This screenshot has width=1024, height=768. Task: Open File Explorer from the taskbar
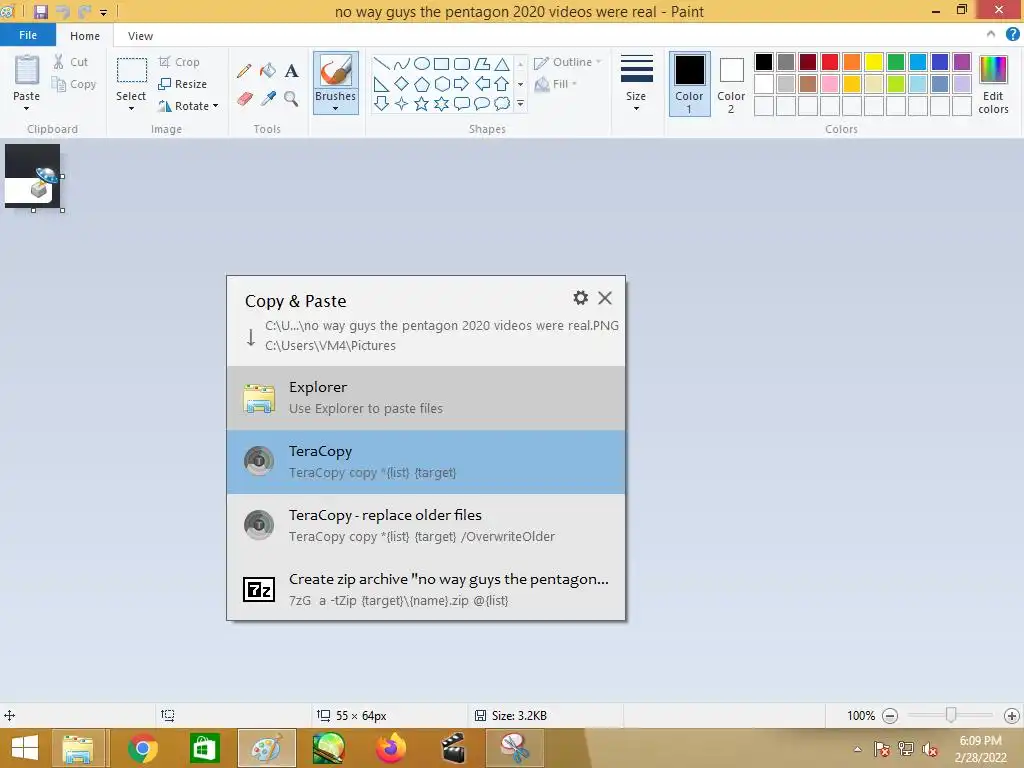78,748
